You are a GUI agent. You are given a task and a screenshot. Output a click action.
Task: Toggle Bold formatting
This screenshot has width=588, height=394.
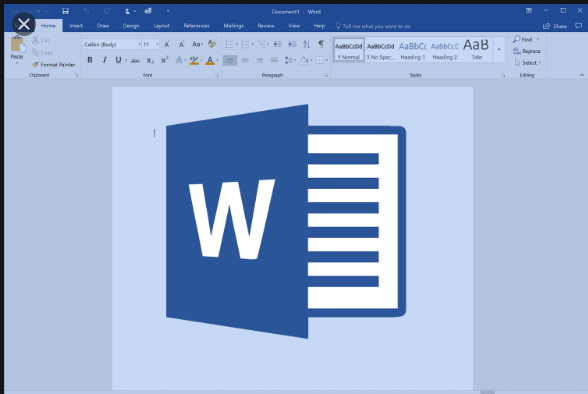point(90,60)
